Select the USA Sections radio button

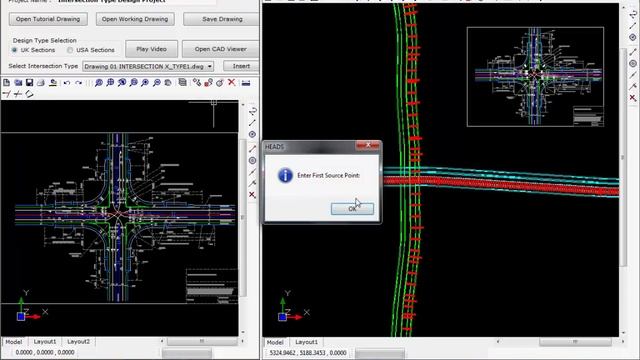tap(70, 50)
